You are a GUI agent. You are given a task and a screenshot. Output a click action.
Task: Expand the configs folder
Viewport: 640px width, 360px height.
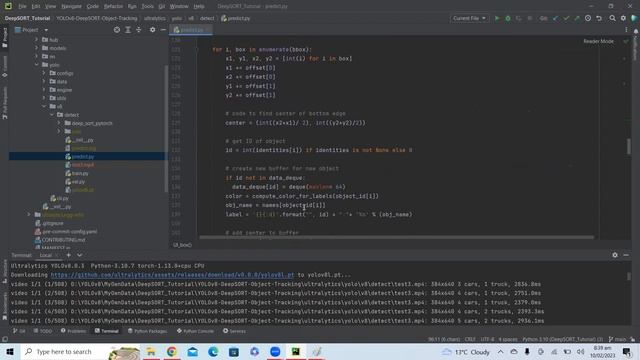(44, 73)
